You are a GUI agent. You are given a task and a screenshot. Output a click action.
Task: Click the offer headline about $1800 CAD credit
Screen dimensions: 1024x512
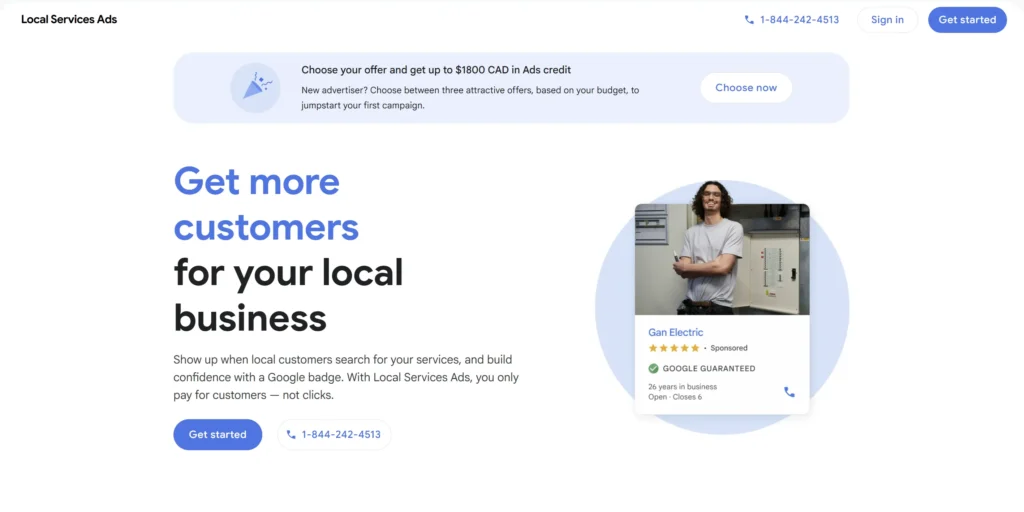(436, 69)
